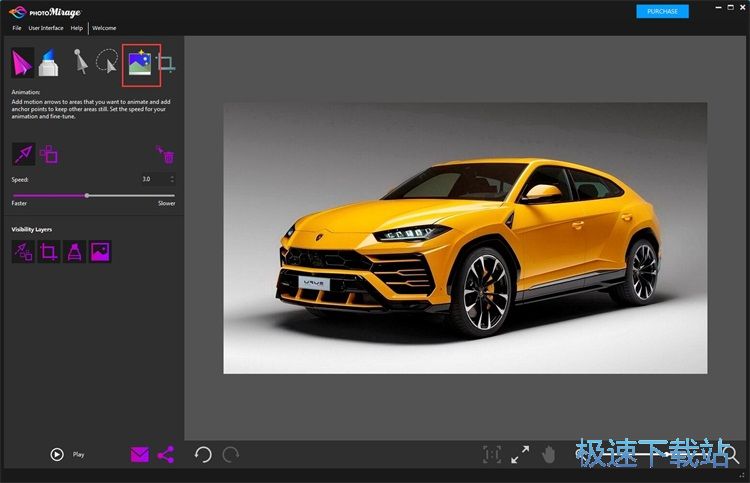Open the Help menu
750x483 pixels.
pos(77,28)
